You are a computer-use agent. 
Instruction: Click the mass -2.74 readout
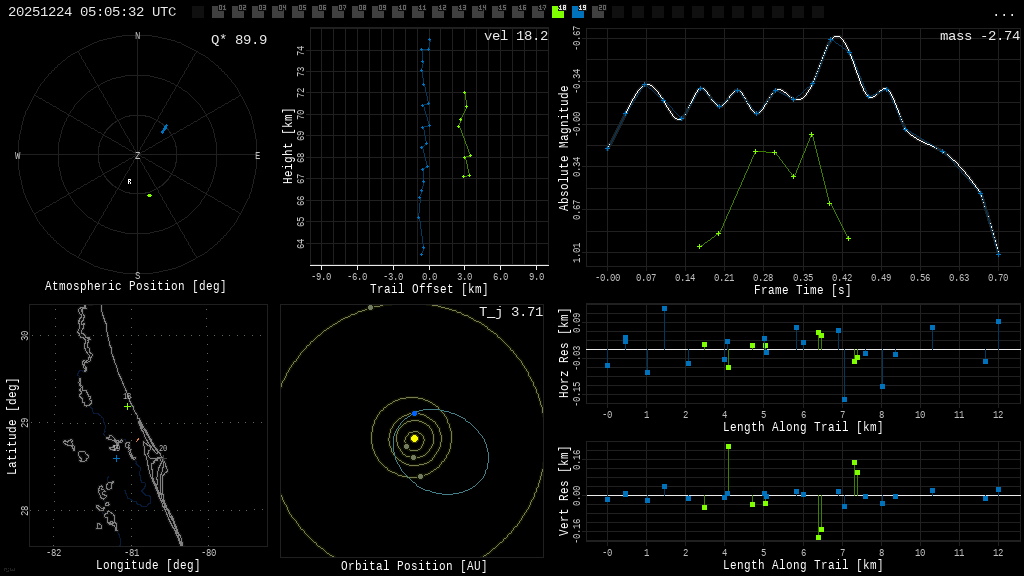(979, 36)
